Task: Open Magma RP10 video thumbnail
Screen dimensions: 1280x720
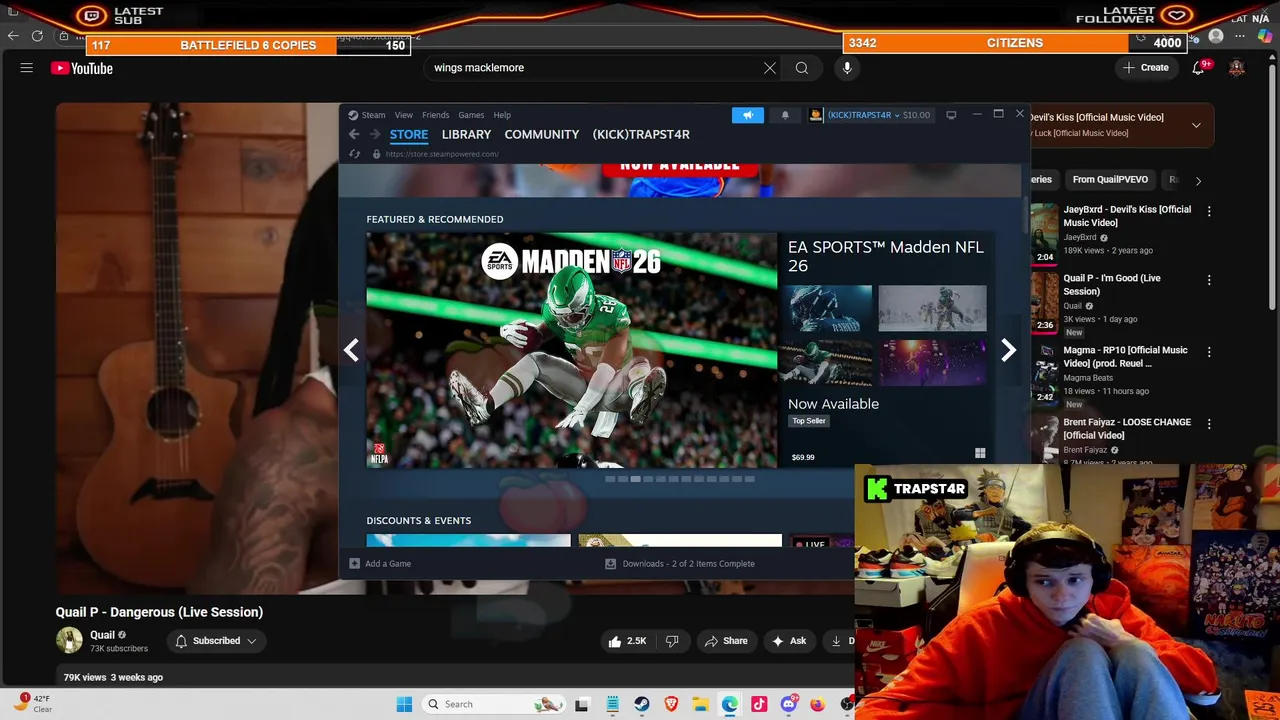Action: (x=1045, y=375)
